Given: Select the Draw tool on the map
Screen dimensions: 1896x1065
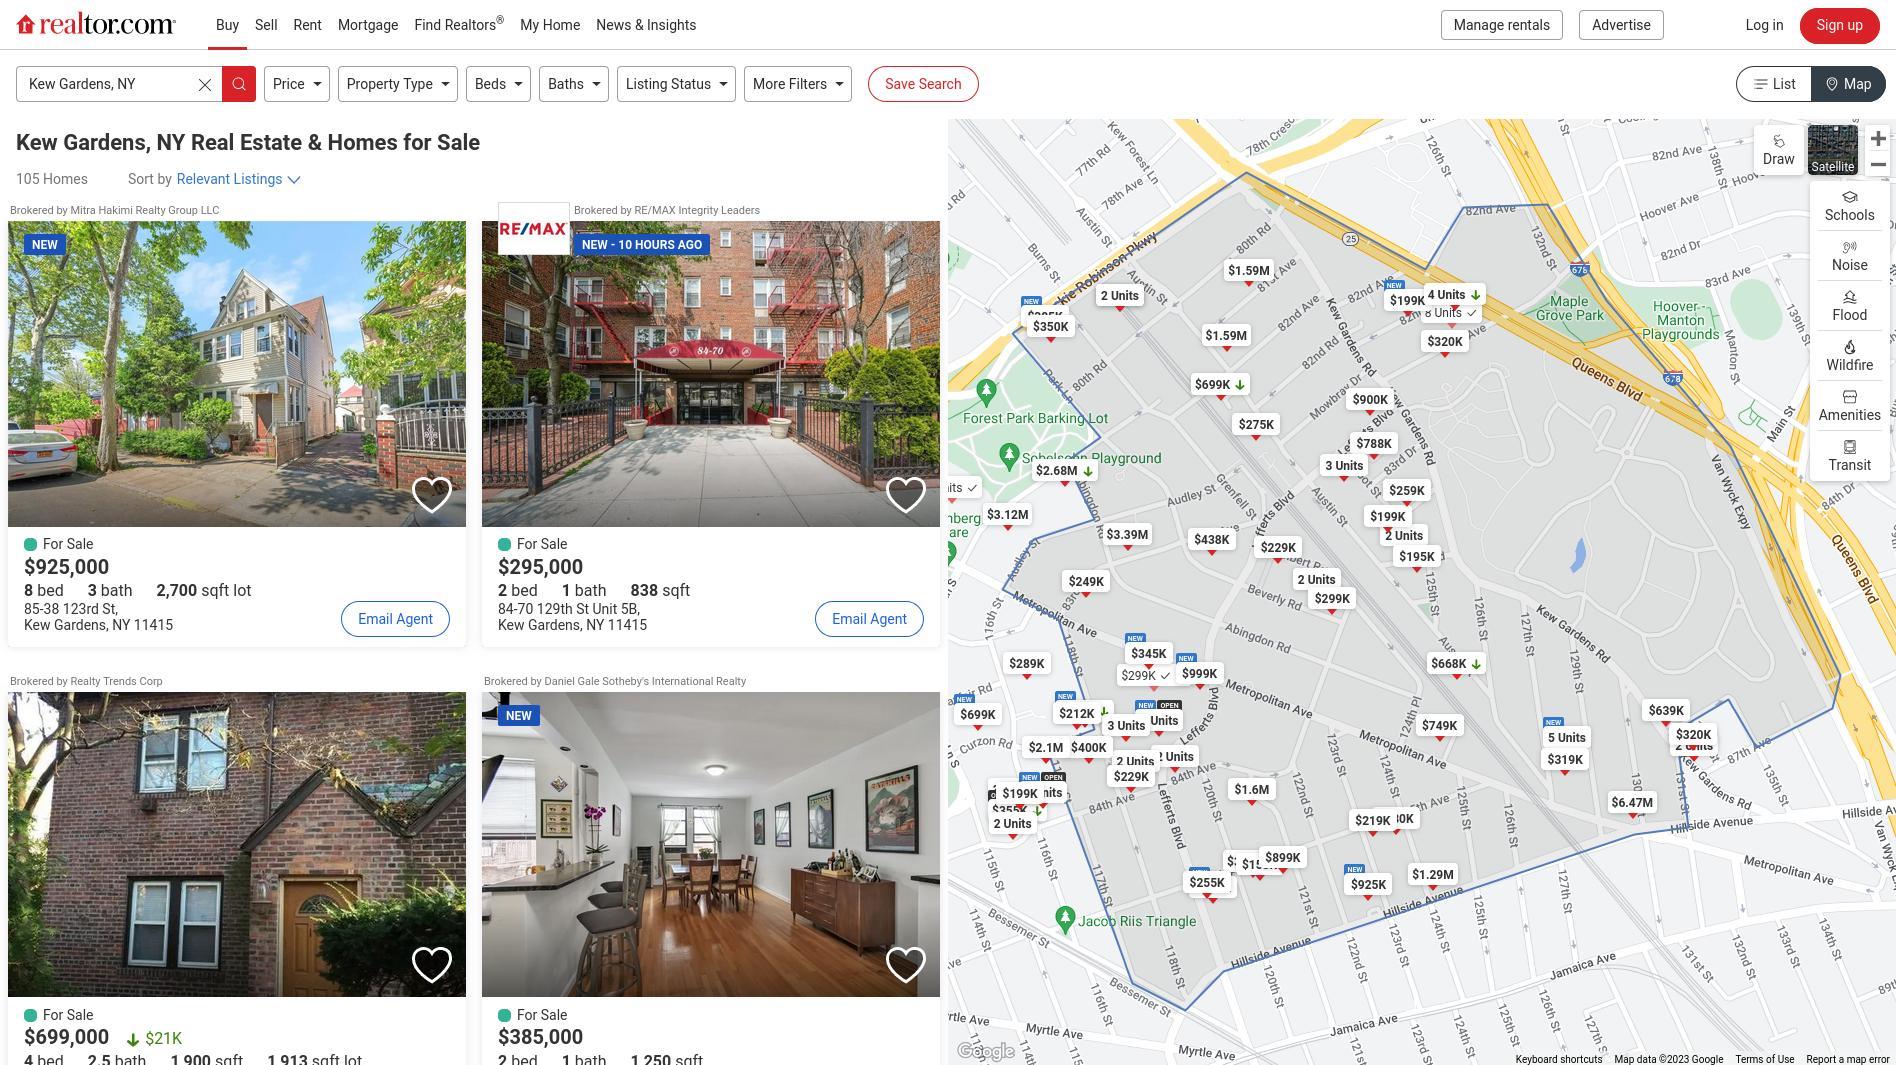Looking at the screenshot, I should (x=1778, y=150).
